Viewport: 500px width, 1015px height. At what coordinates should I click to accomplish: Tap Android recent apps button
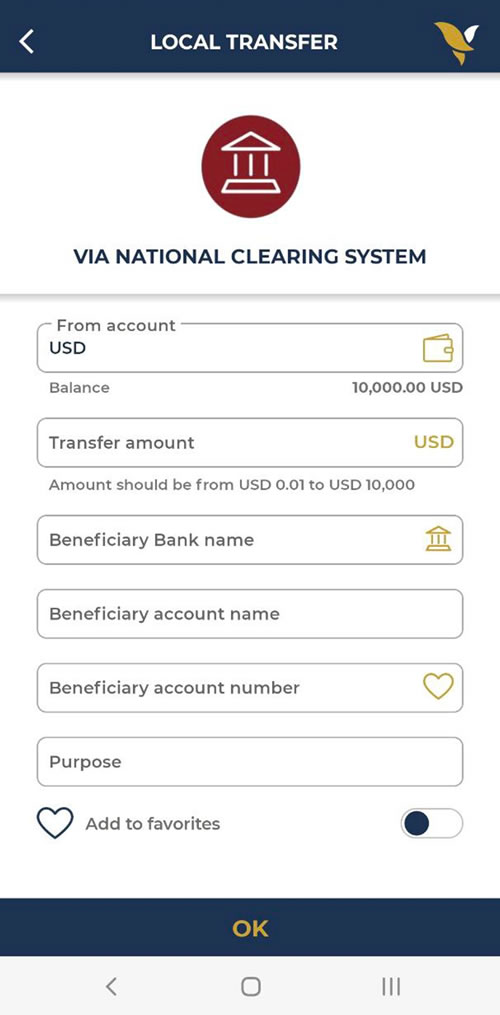tap(391, 987)
